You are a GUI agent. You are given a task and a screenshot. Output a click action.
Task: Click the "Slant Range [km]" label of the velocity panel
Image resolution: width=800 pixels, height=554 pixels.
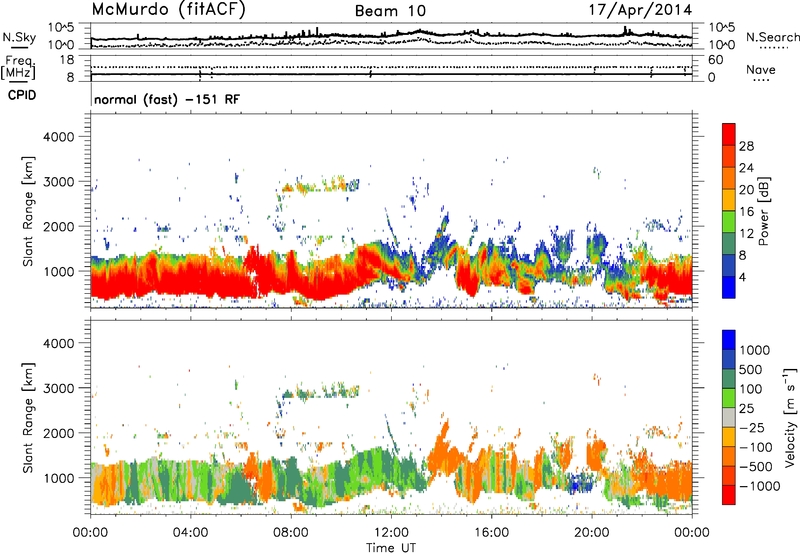(28, 417)
